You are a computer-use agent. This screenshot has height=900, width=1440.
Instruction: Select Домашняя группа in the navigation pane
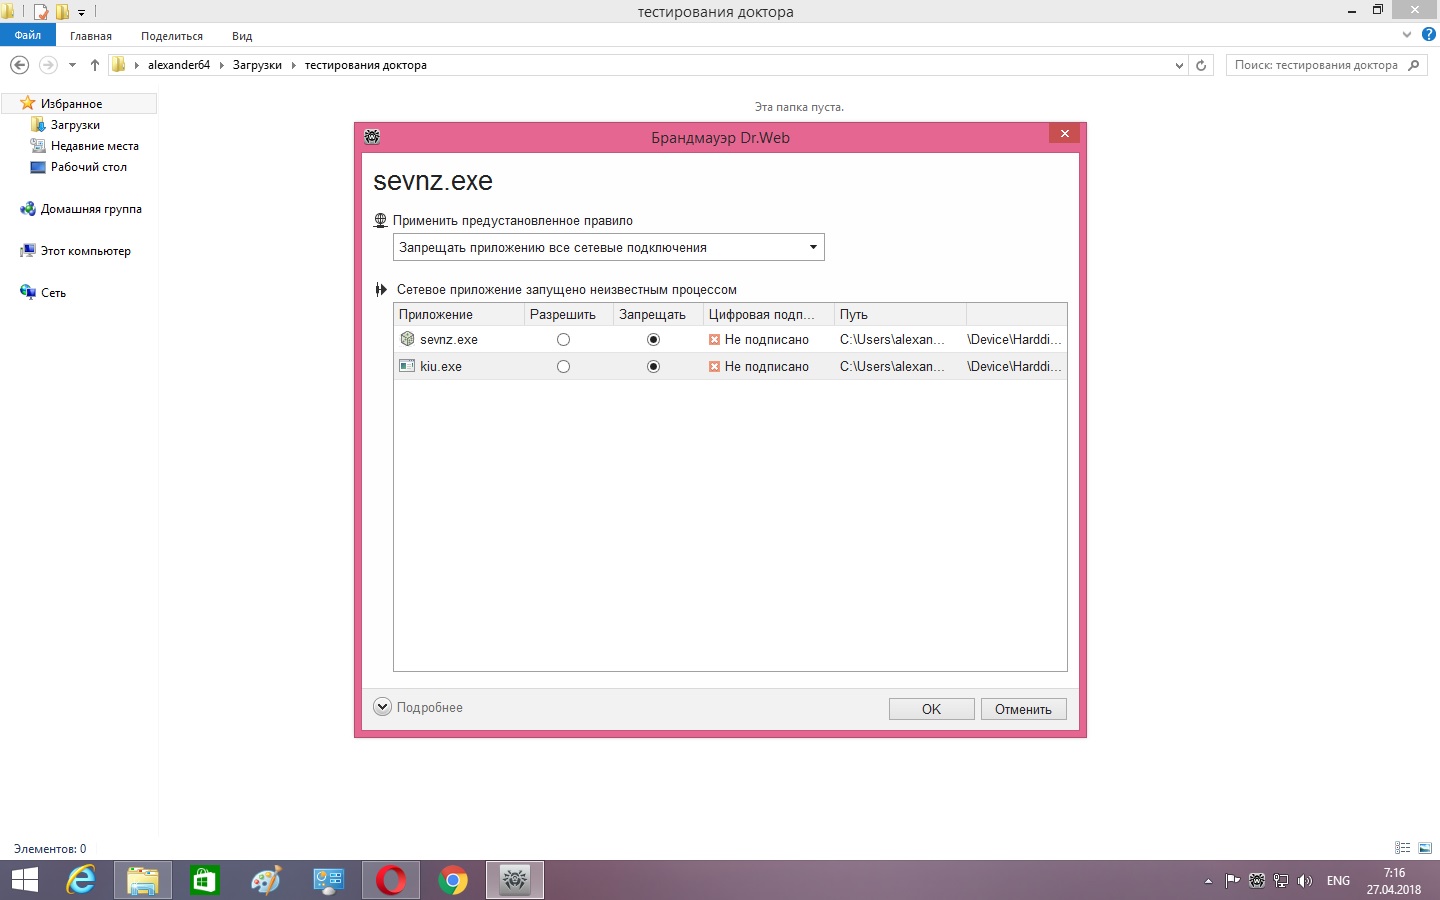pyautogui.click(x=91, y=209)
